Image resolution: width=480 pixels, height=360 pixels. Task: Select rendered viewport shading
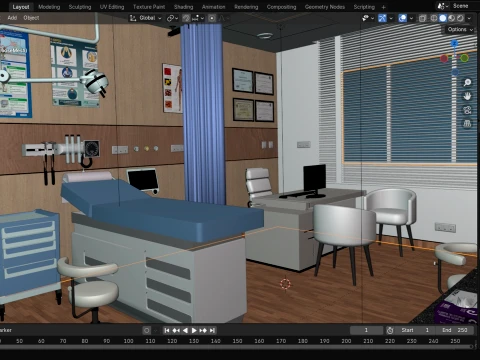click(460, 18)
